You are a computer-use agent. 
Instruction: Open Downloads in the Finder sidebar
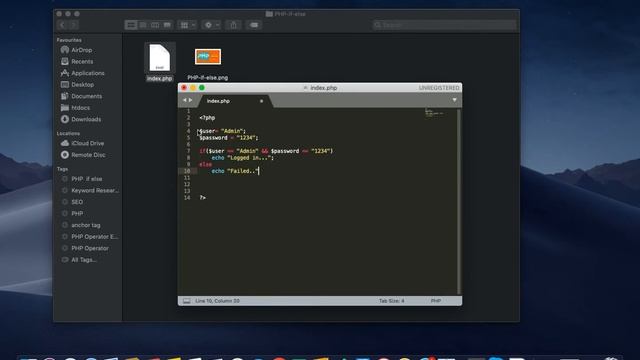86,120
